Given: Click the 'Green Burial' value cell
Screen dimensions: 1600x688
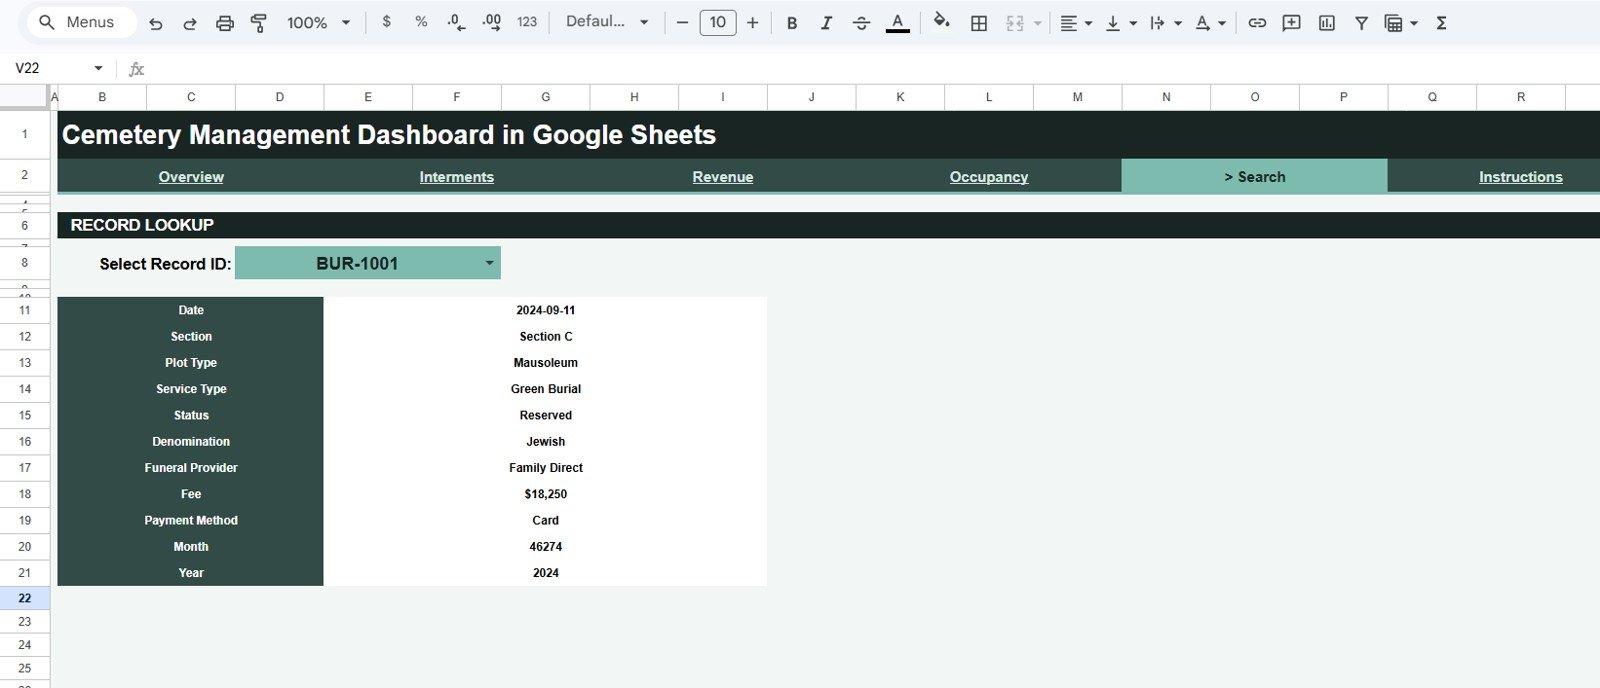Looking at the screenshot, I should (545, 389).
